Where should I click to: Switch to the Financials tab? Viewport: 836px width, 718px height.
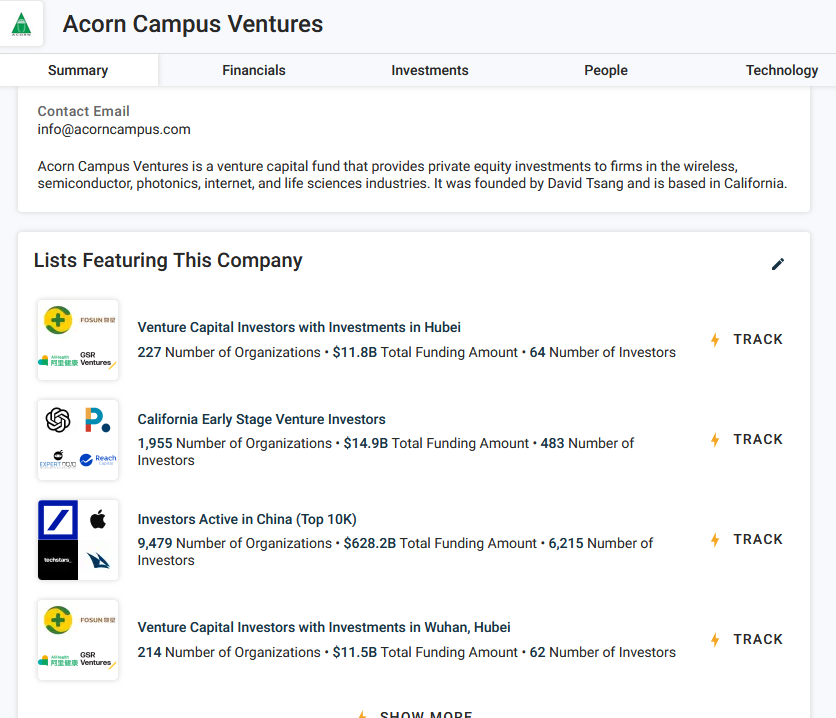254,70
